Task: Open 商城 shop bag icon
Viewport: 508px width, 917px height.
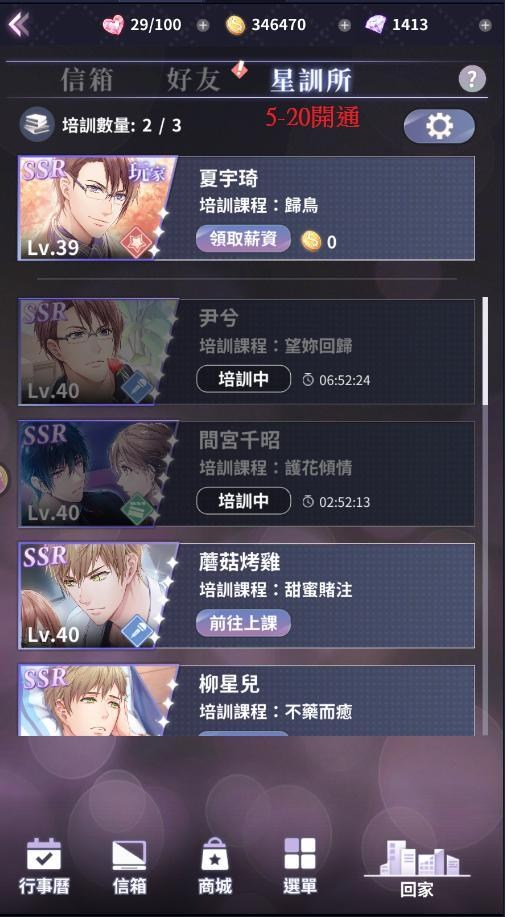Action: 215,866
